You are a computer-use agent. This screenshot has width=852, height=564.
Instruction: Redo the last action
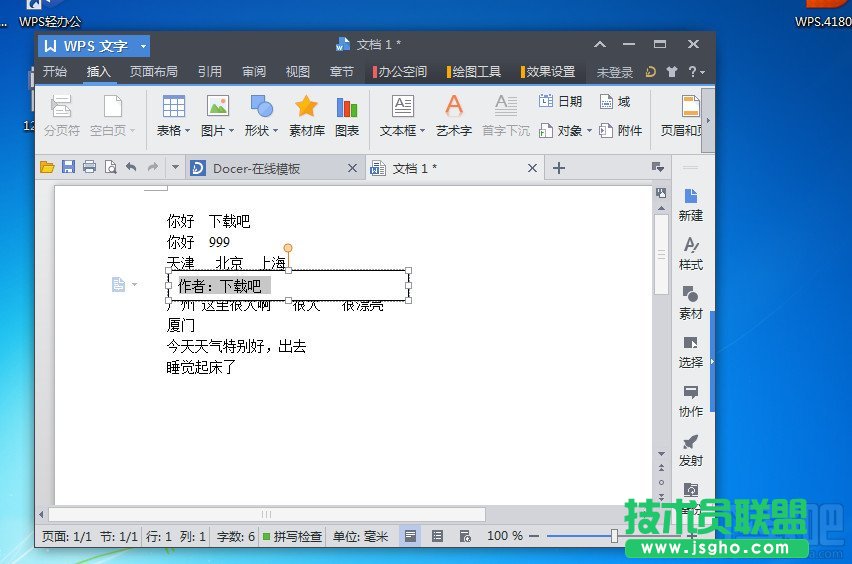pos(153,167)
